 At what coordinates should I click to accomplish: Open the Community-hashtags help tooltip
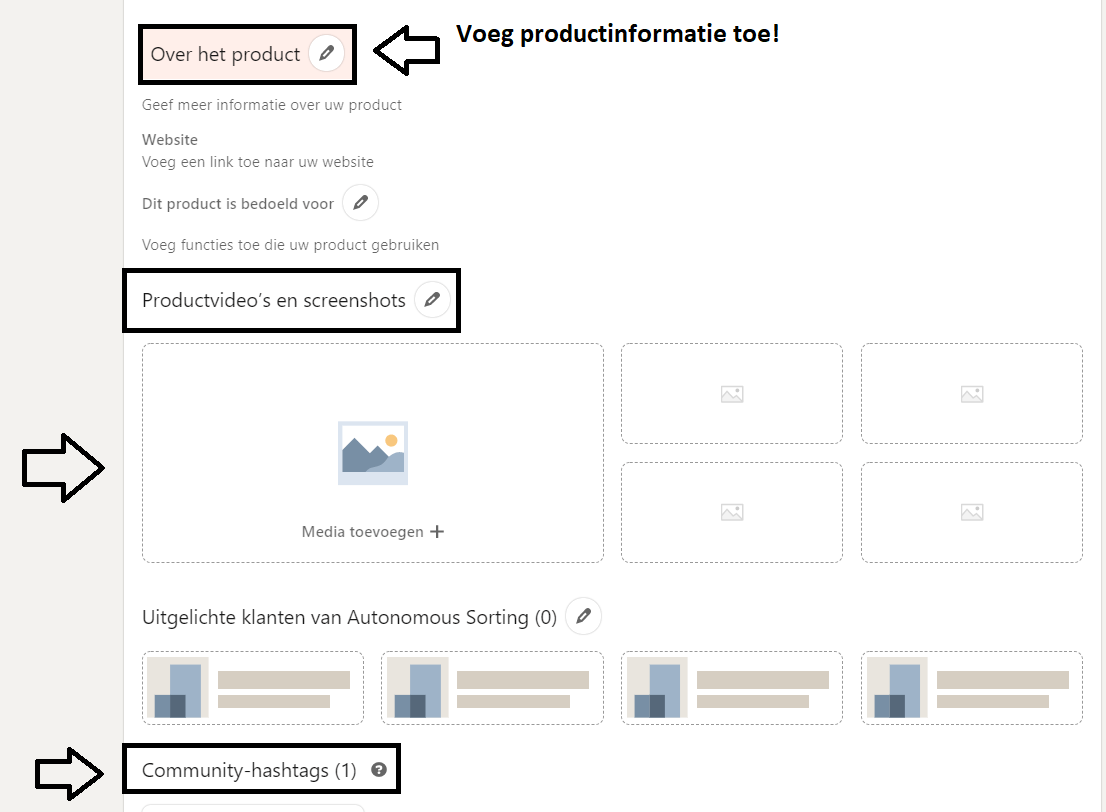(378, 768)
